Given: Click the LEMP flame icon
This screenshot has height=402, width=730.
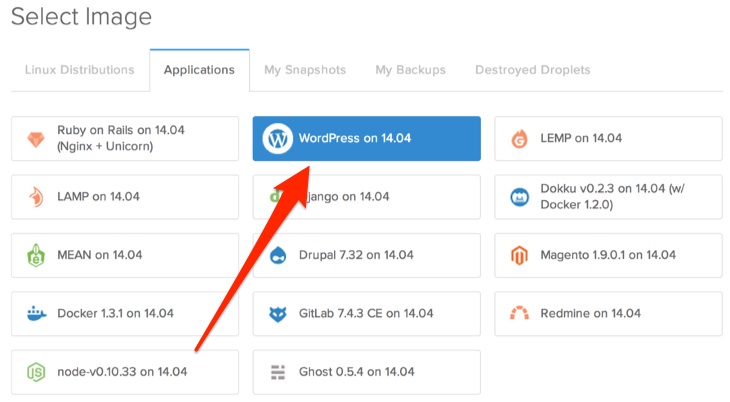Looking at the screenshot, I should [x=520, y=139].
